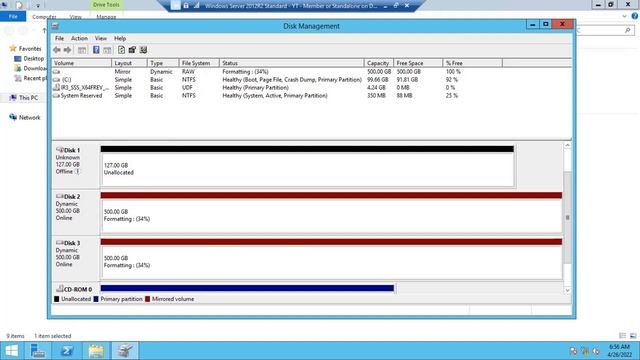Open Server Manager from the taskbar

pyautogui.click(x=38, y=351)
